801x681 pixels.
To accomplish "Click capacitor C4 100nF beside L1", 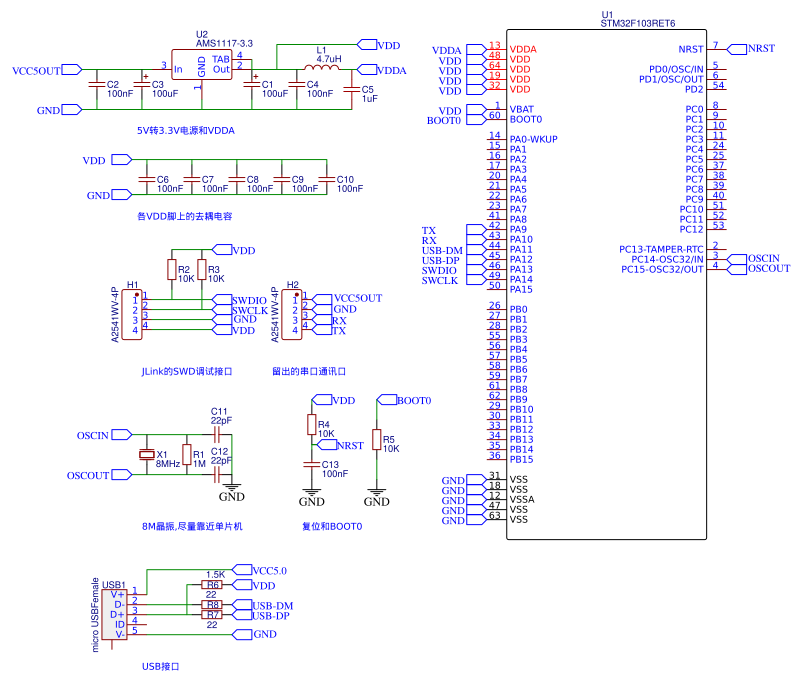I will [297, 84].
